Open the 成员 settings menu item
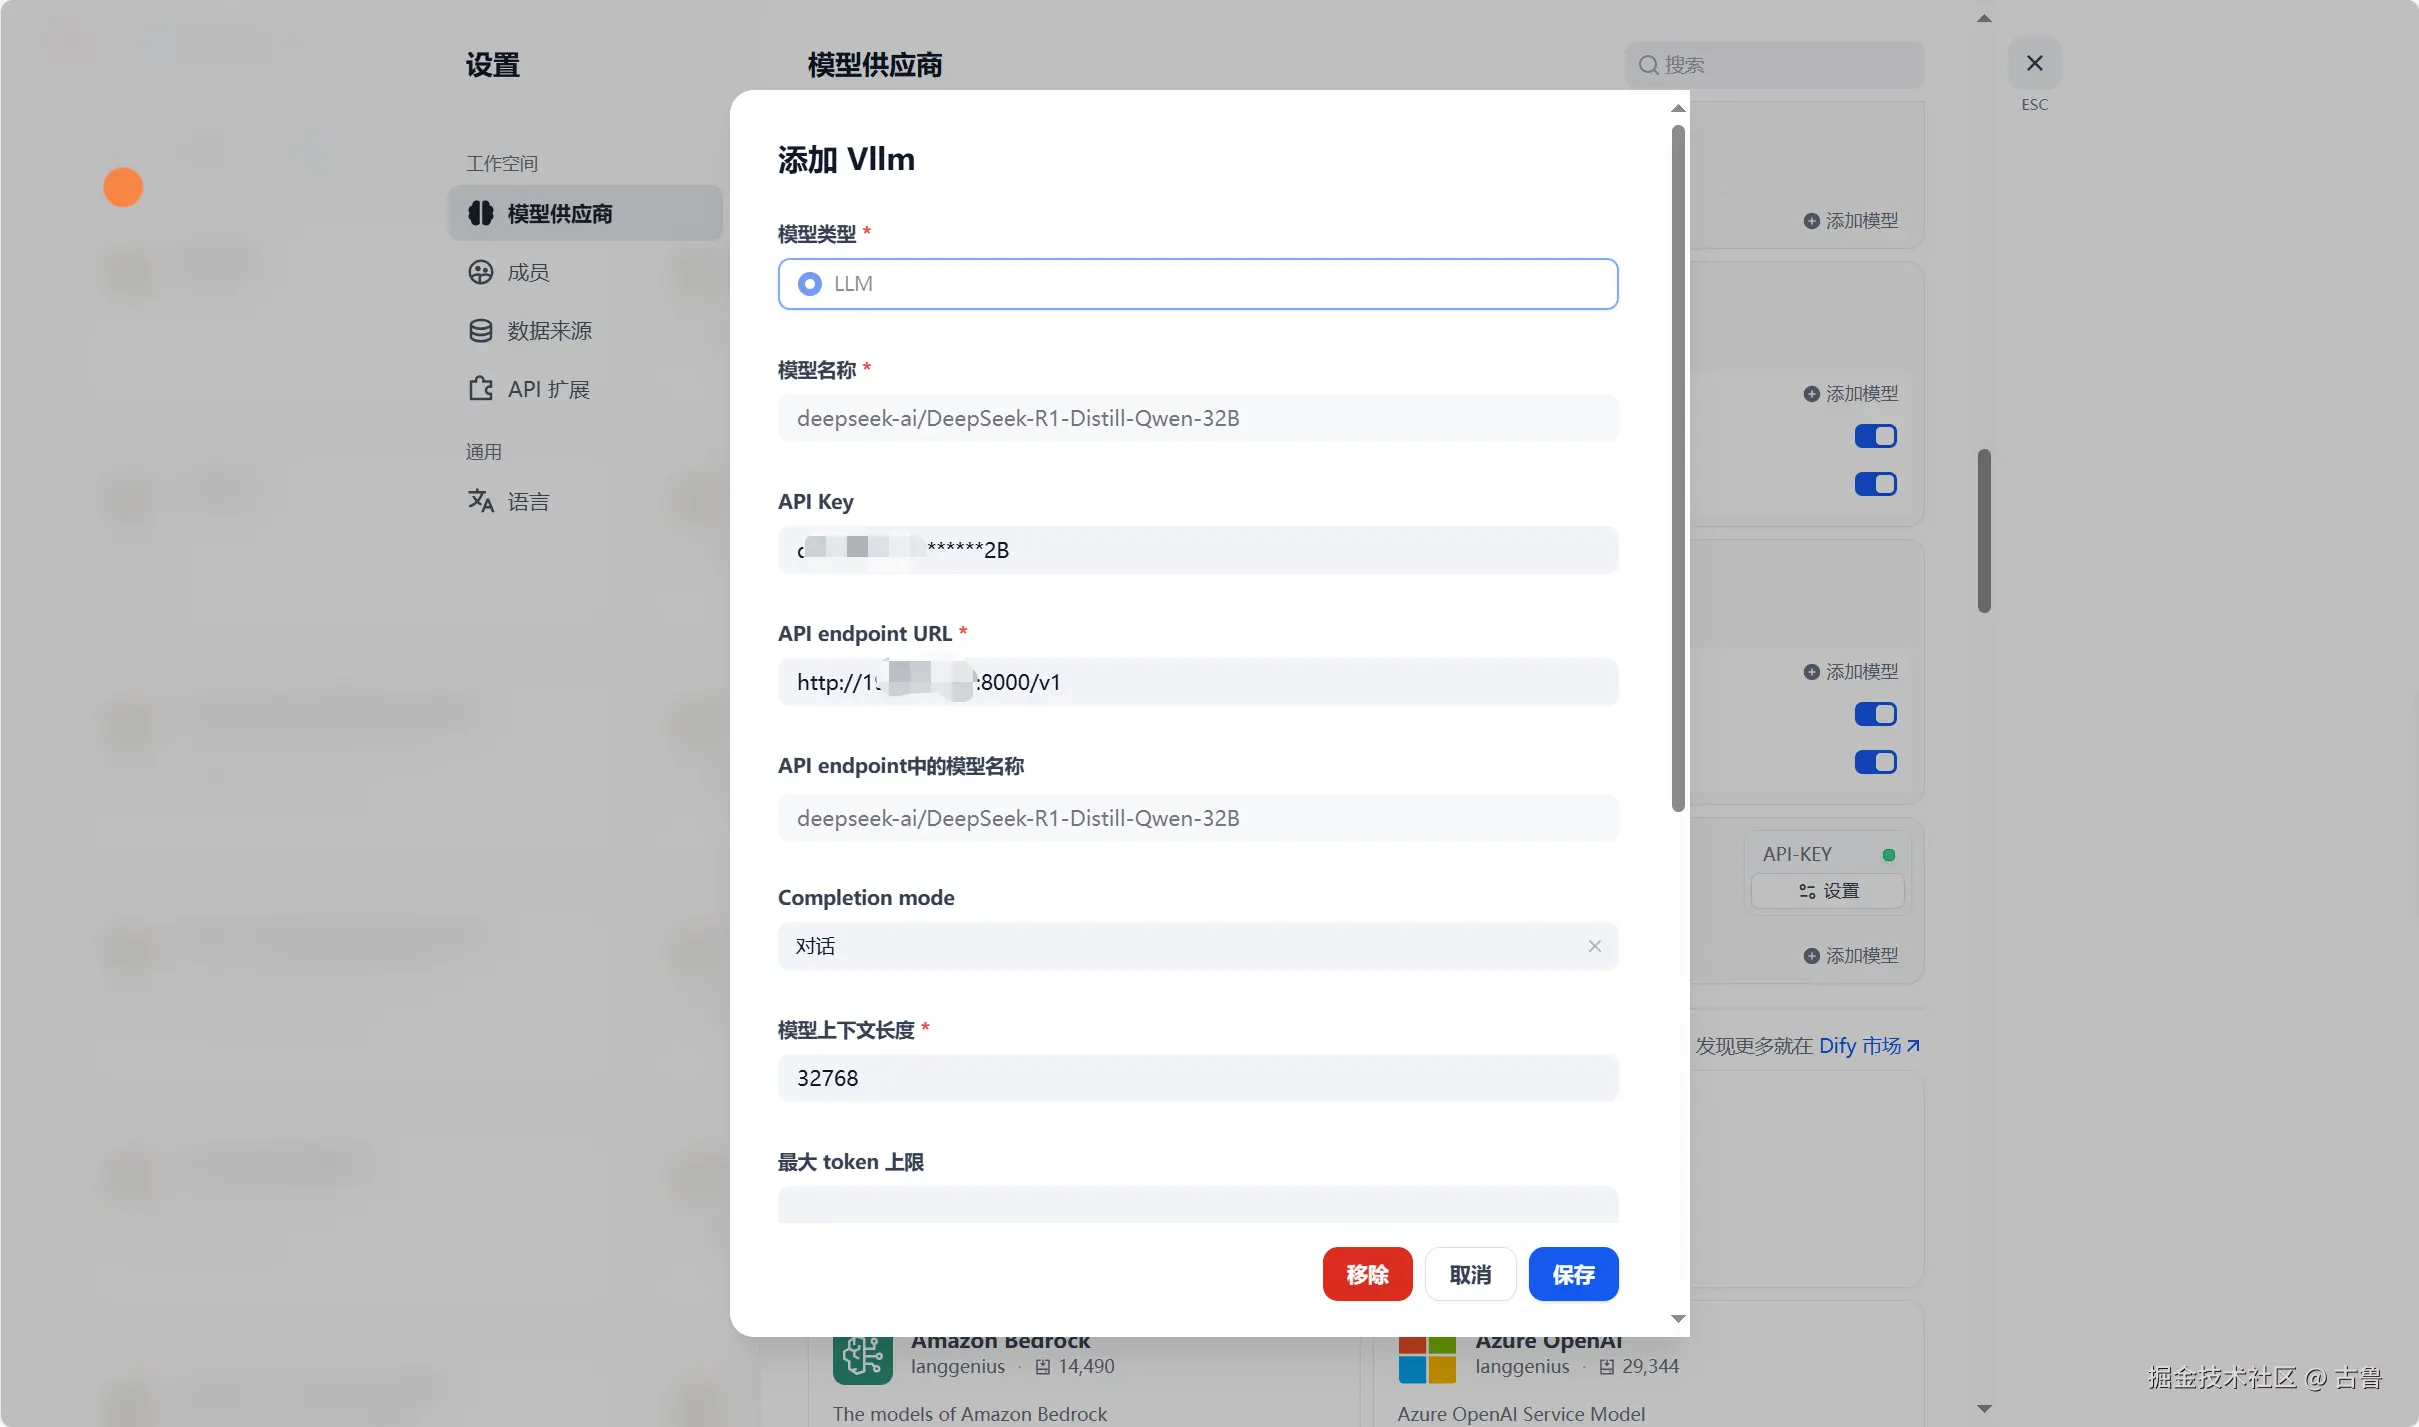2419x1427 pixels. tap(528, 272)
